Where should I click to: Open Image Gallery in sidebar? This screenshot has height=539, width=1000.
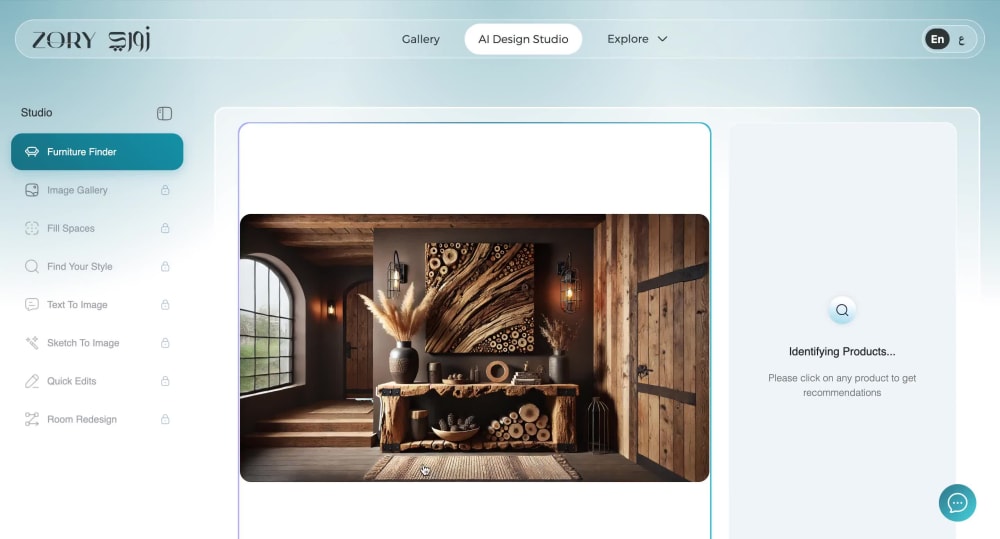click(97, 190)
